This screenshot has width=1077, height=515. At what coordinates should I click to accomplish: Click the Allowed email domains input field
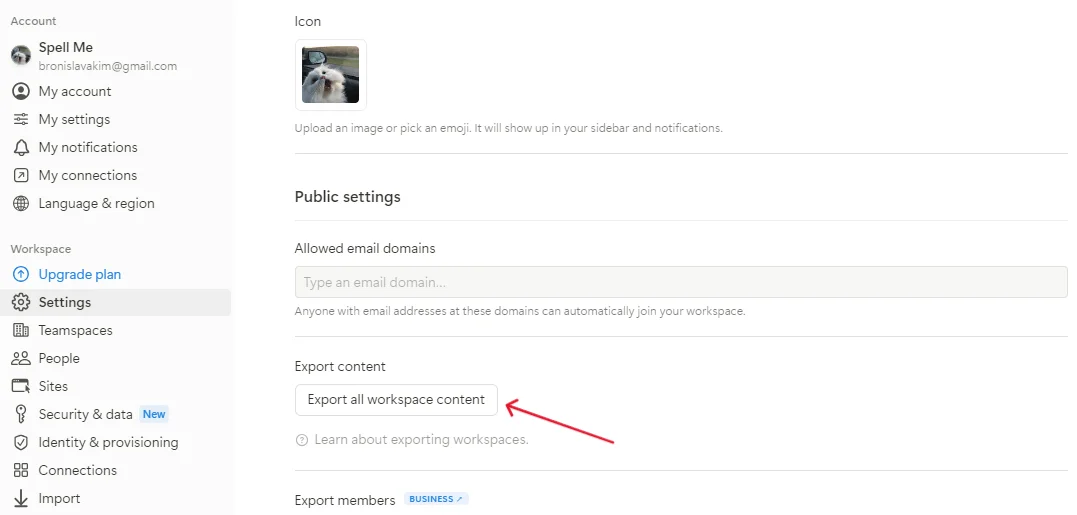pos(680,282)
